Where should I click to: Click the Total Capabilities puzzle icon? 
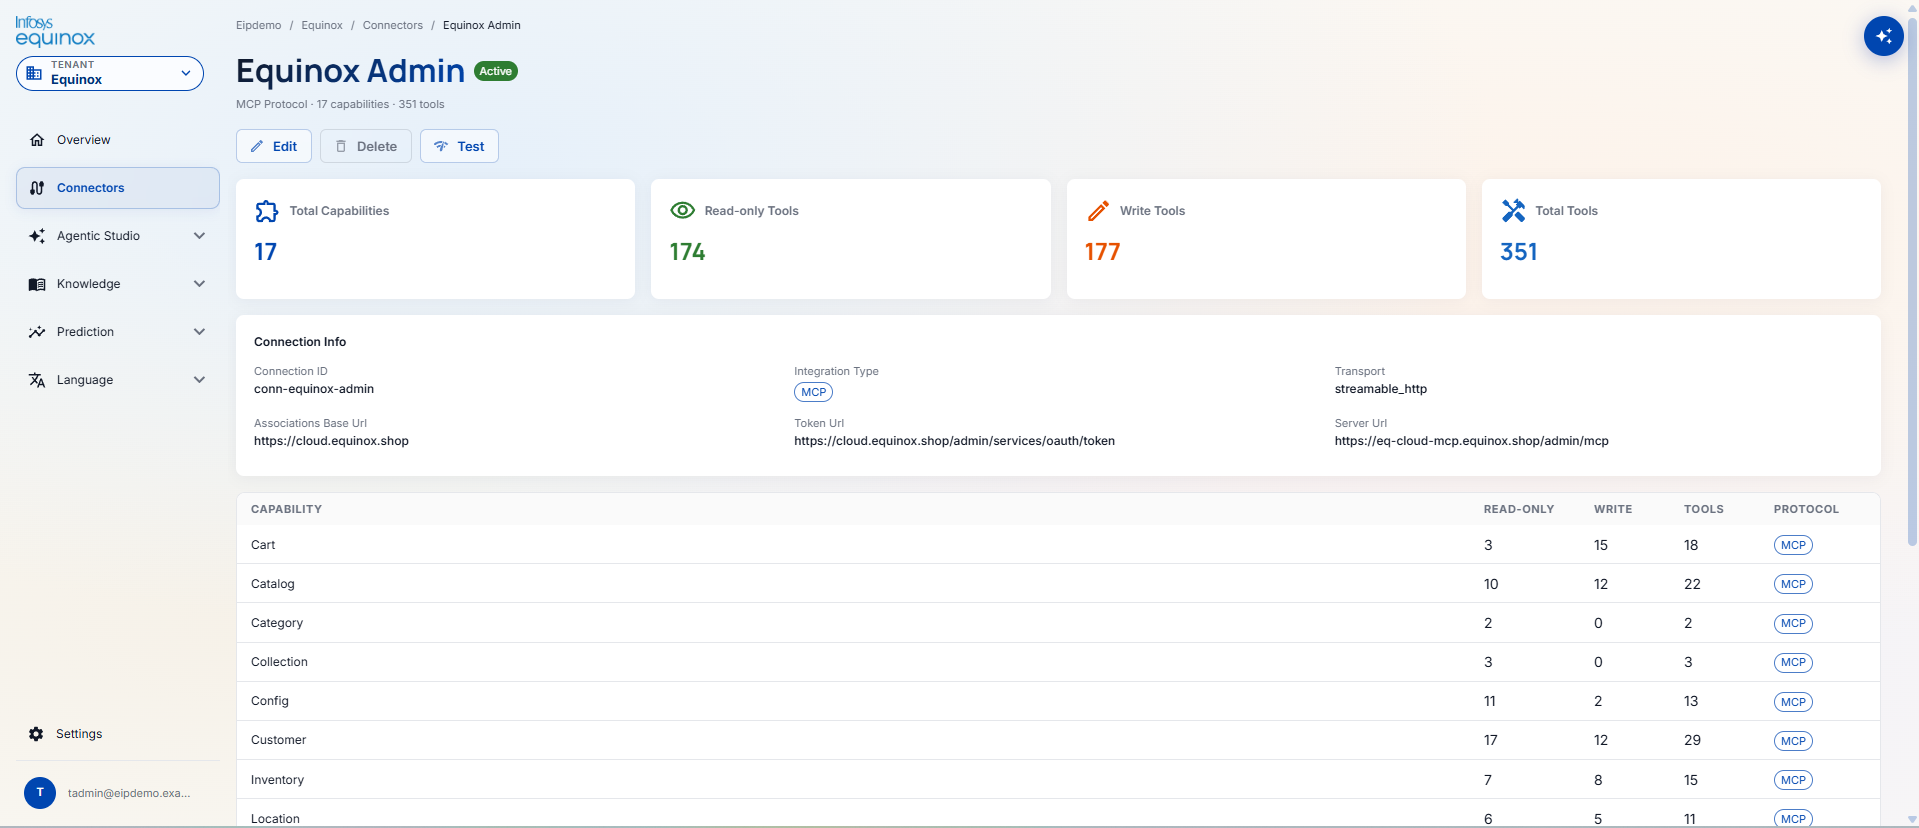[267, 211]
